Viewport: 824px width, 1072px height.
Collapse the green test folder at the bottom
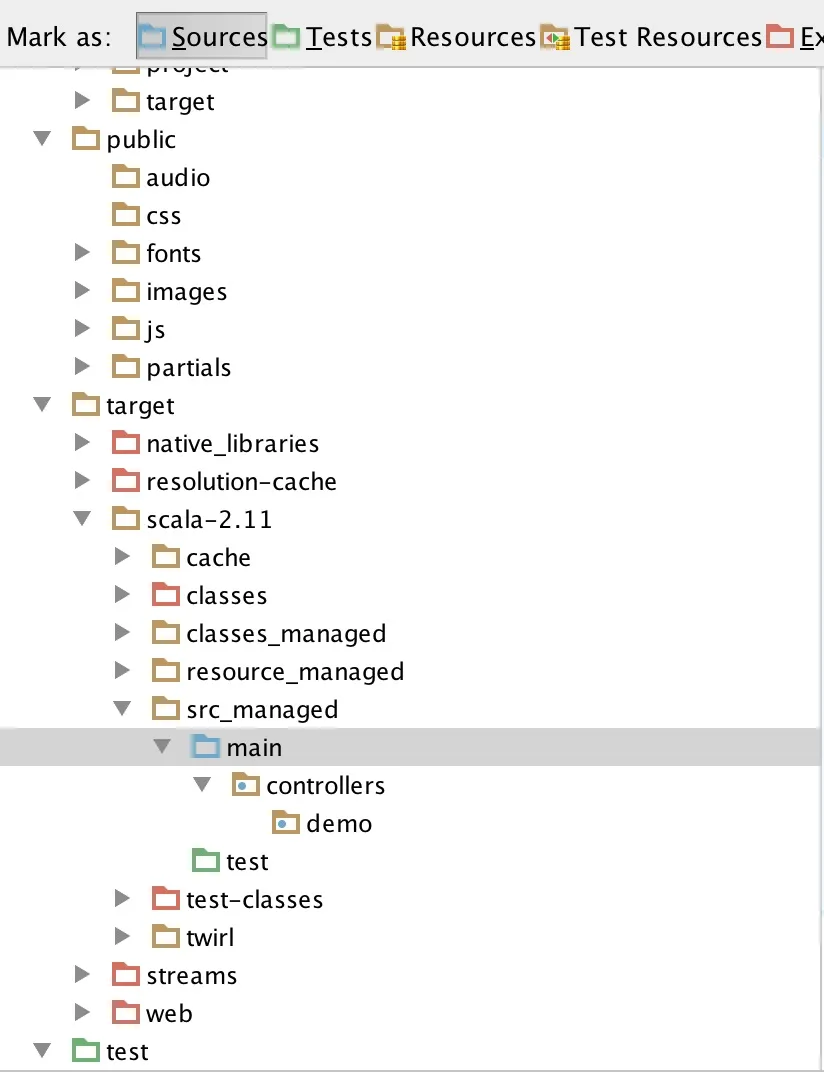(x=42, y=1050)
